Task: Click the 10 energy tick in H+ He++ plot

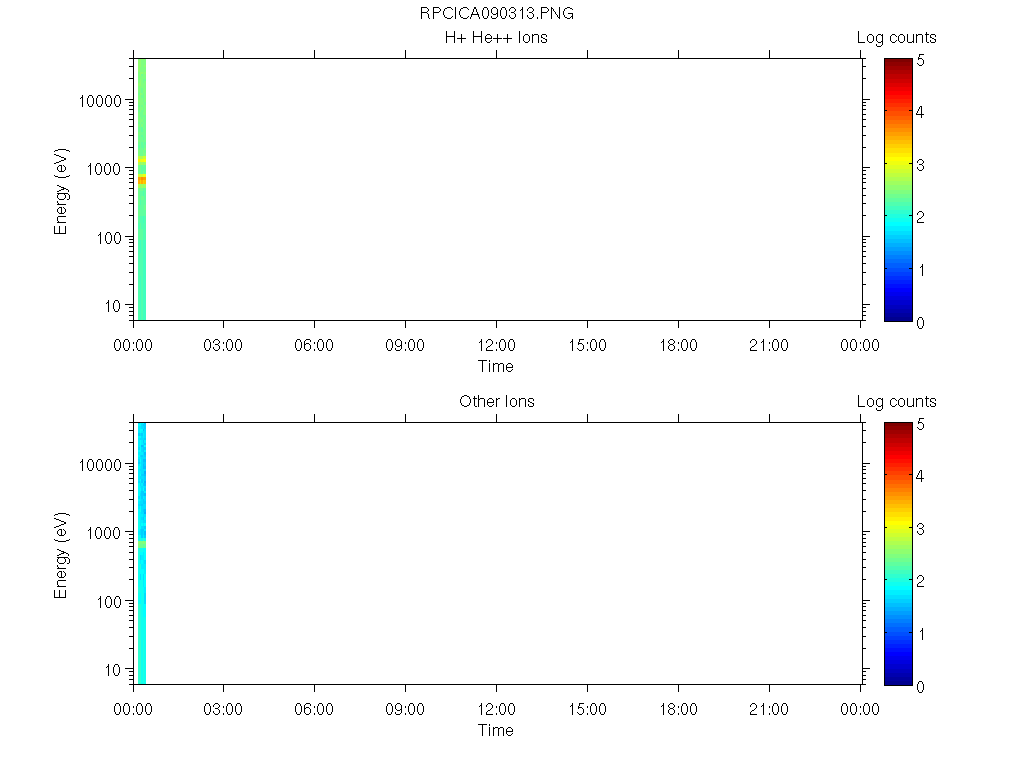Action: pyautogui.click(x=113, y=306)
